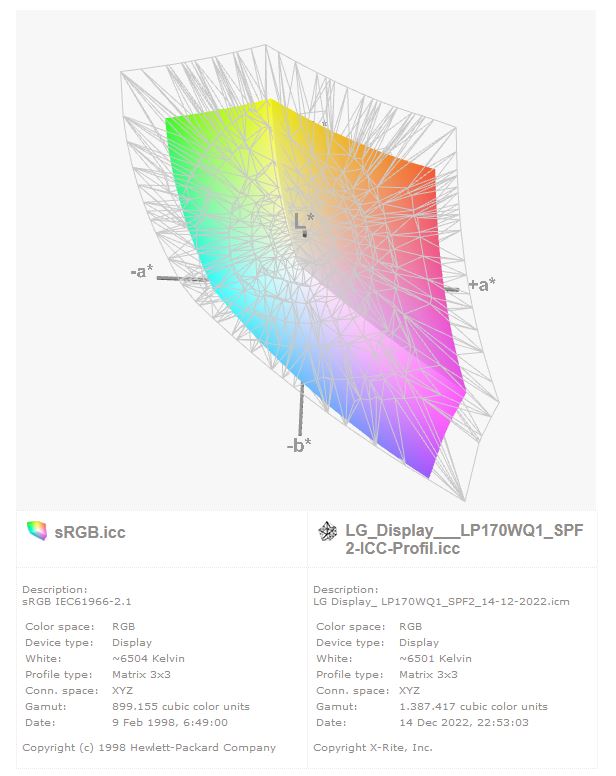The height and width of the screenshot is (776, 616).
Task: Click sRGB Color space value RGB
Action: pyautogui.click(x=124, y=627)
